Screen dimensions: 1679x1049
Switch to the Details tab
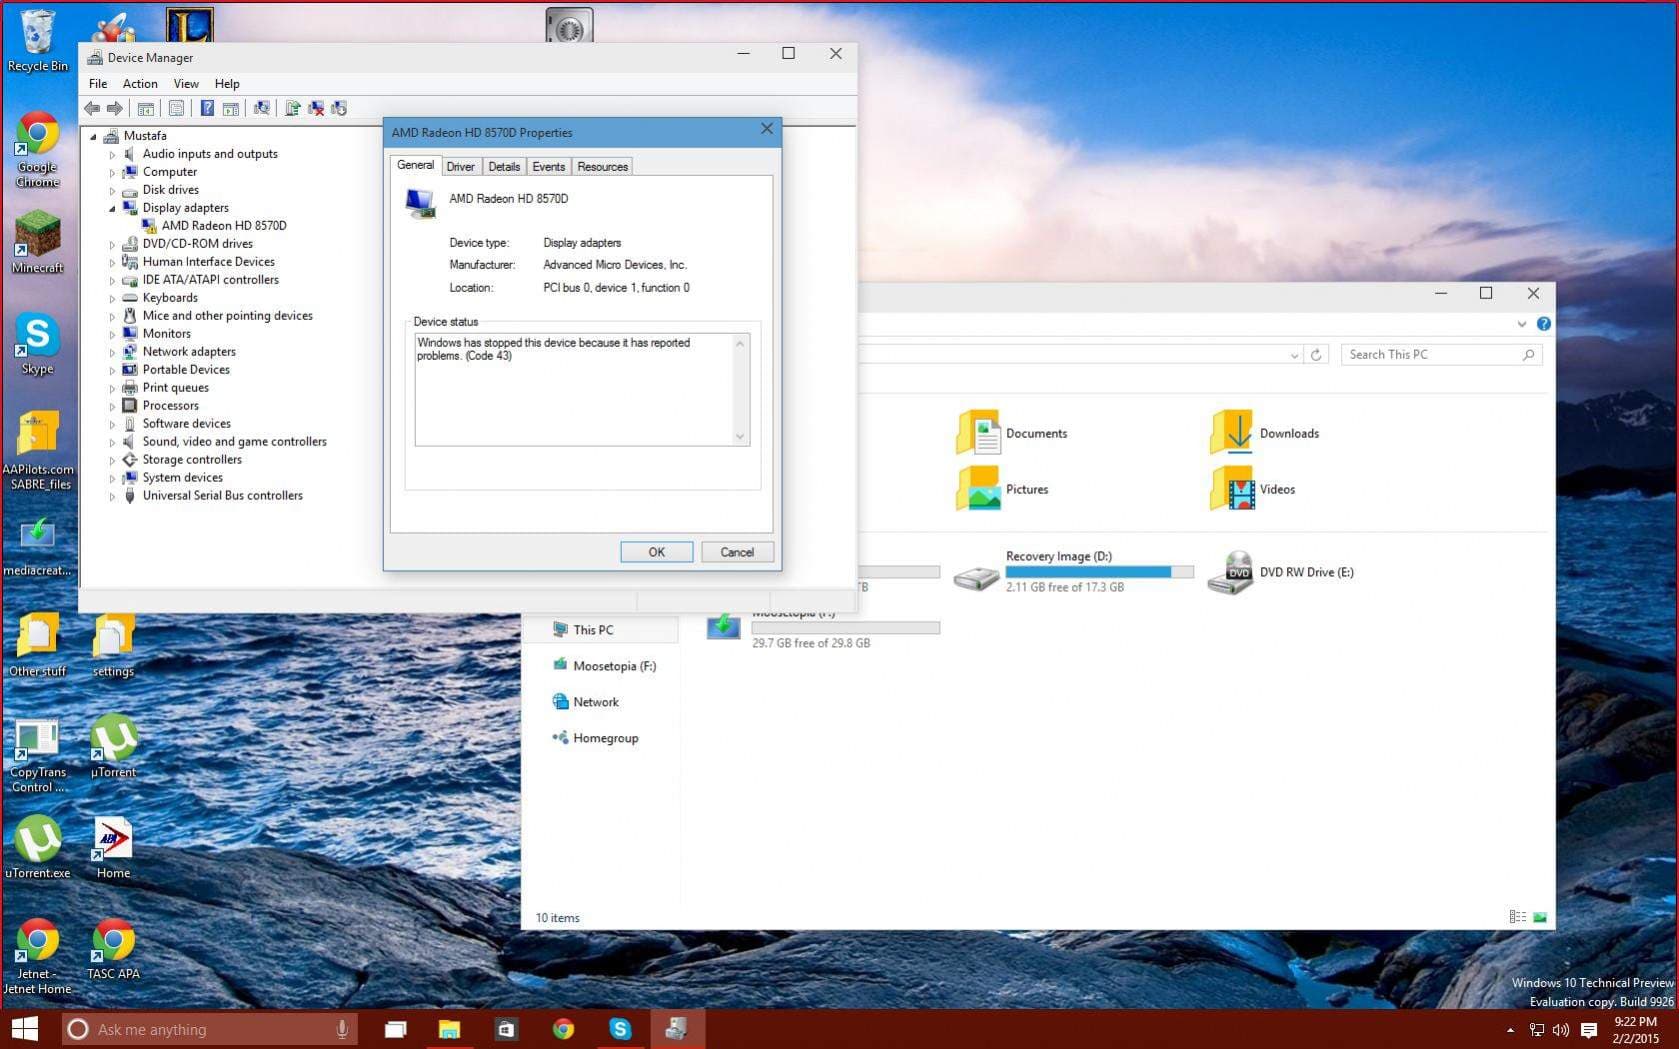click(x=504, y=167)
